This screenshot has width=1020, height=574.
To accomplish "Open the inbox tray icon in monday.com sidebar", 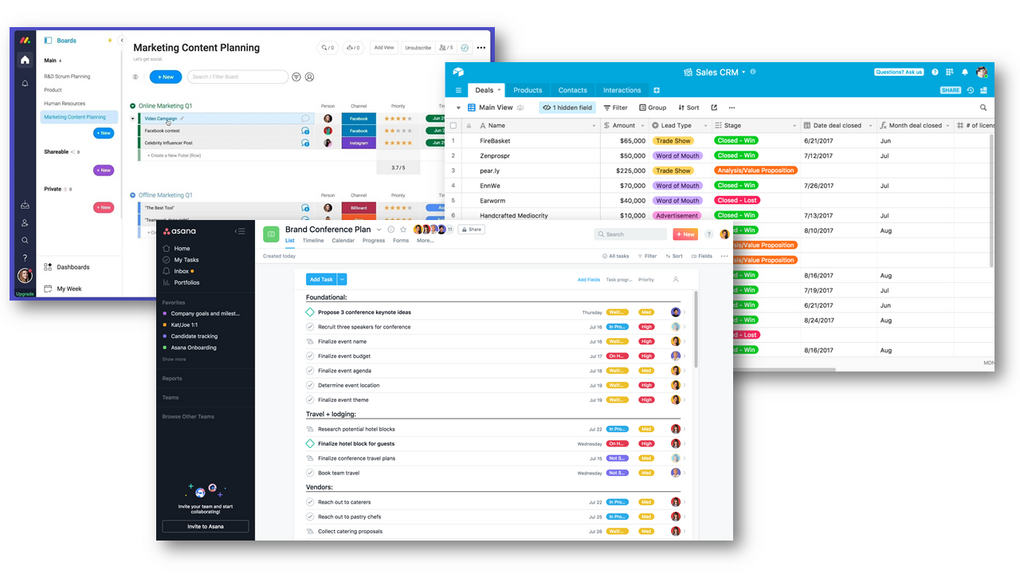I will 25,205.
